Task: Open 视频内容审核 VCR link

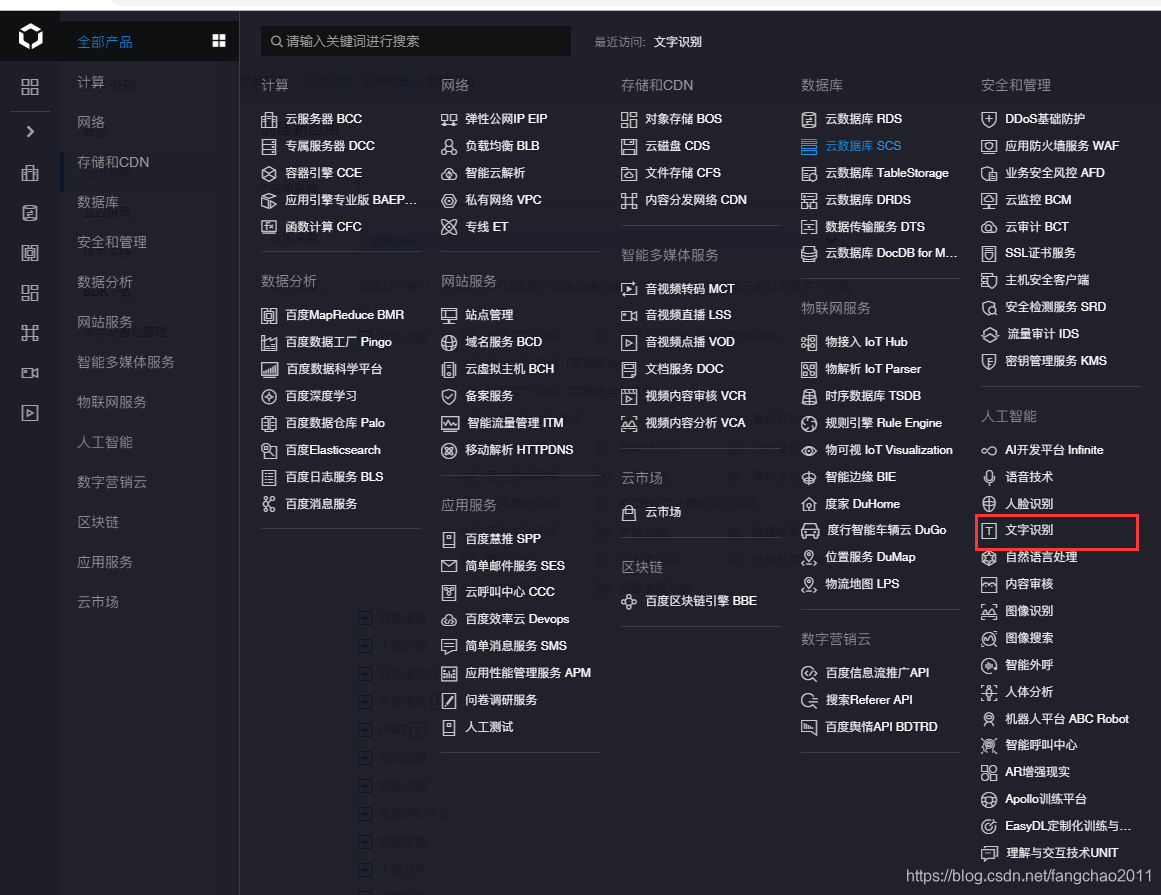Action: coord(695,396)
